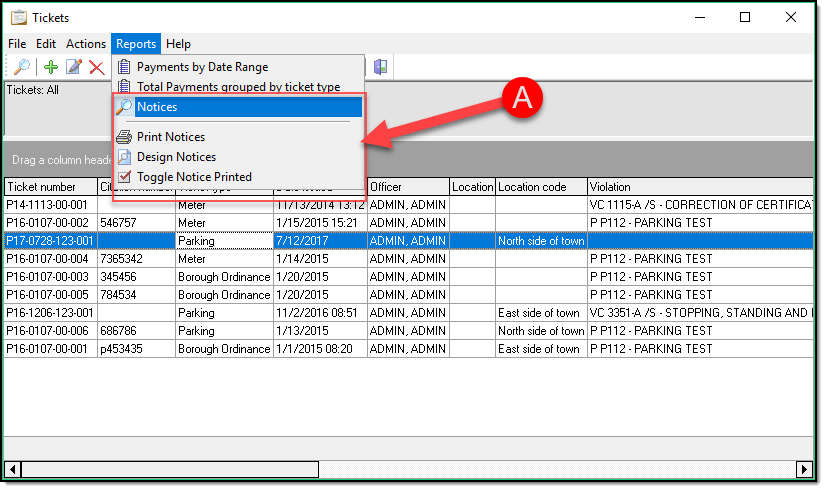This screenshot has height=490, width=825.
Task: Click the red X delete icon
Action: pos(97,67)
